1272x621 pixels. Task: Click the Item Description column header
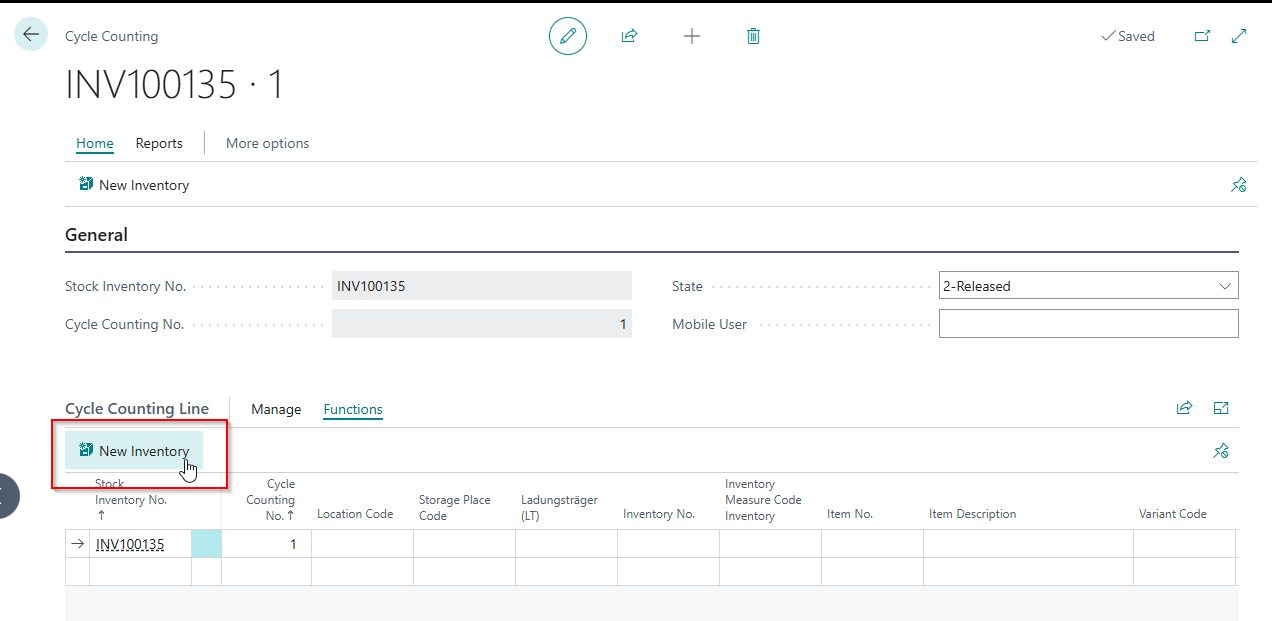[972, 514]
